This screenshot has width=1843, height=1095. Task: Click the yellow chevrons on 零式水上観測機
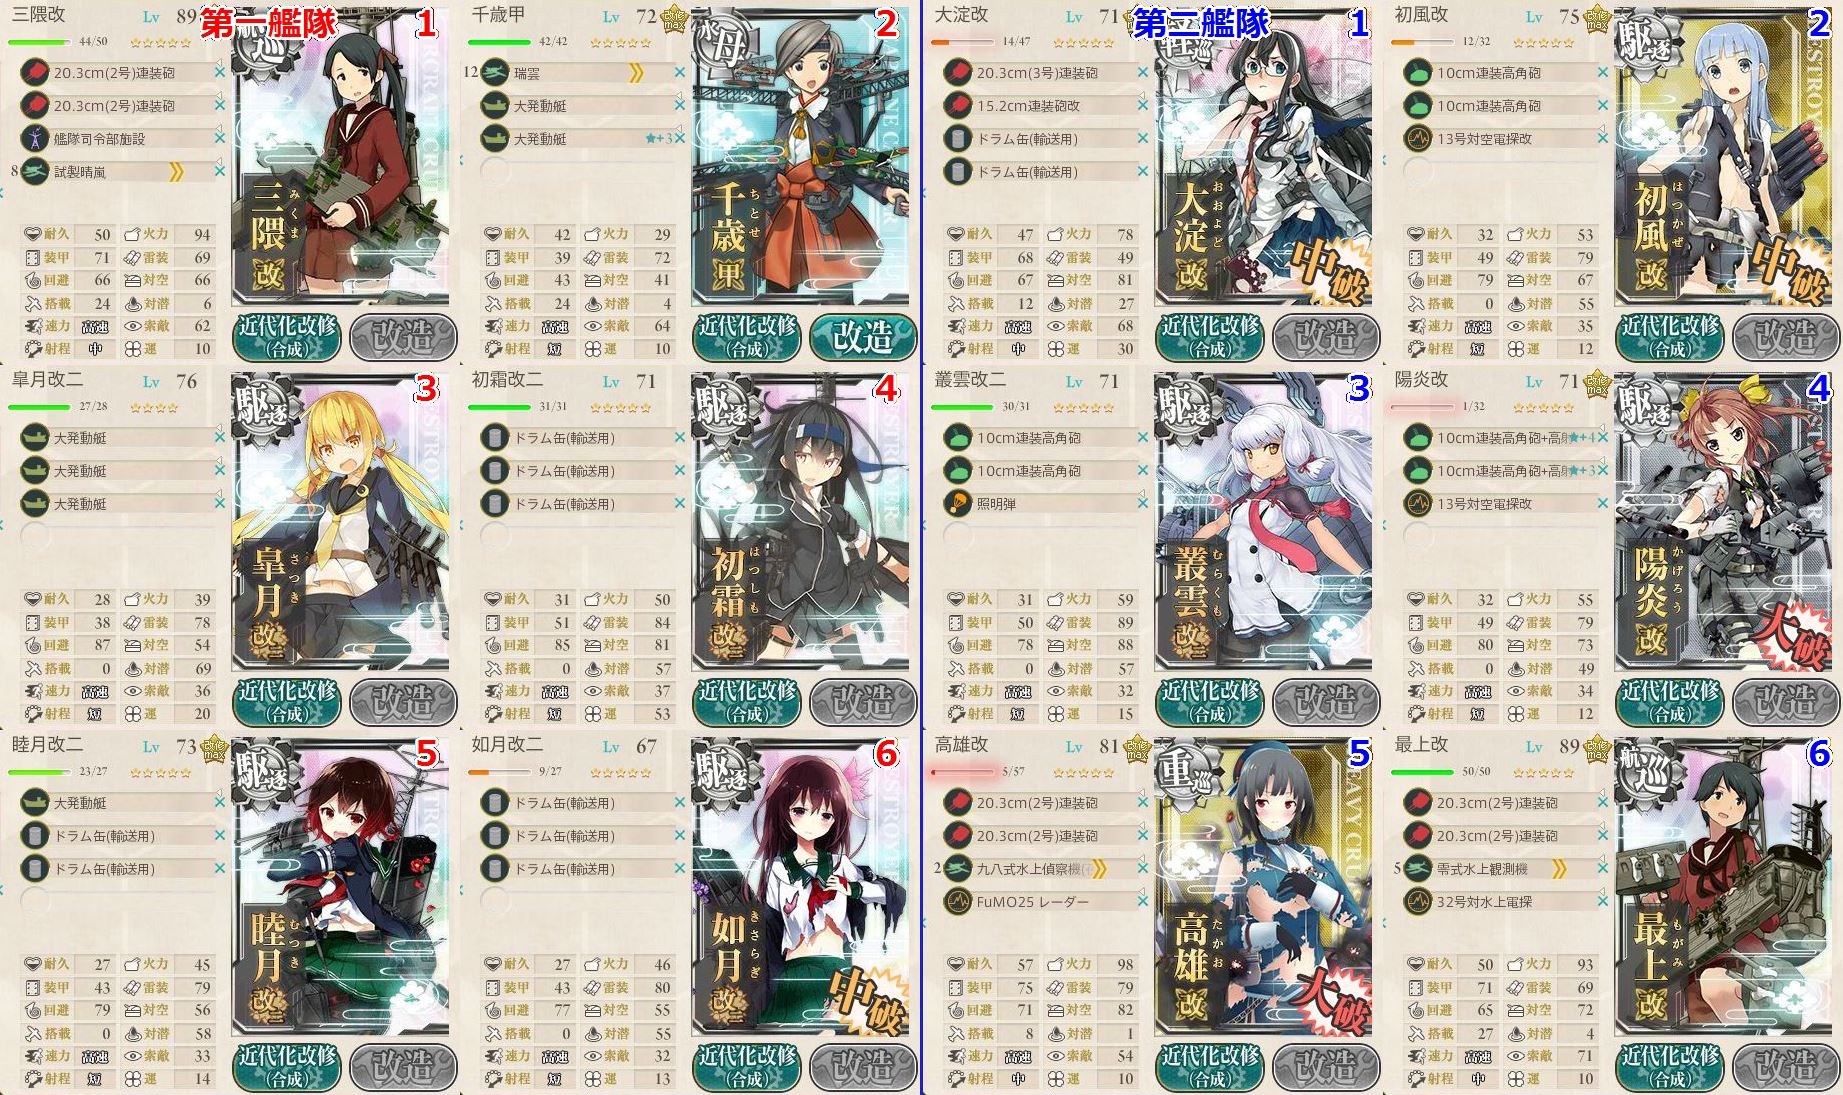(1558, 869)
